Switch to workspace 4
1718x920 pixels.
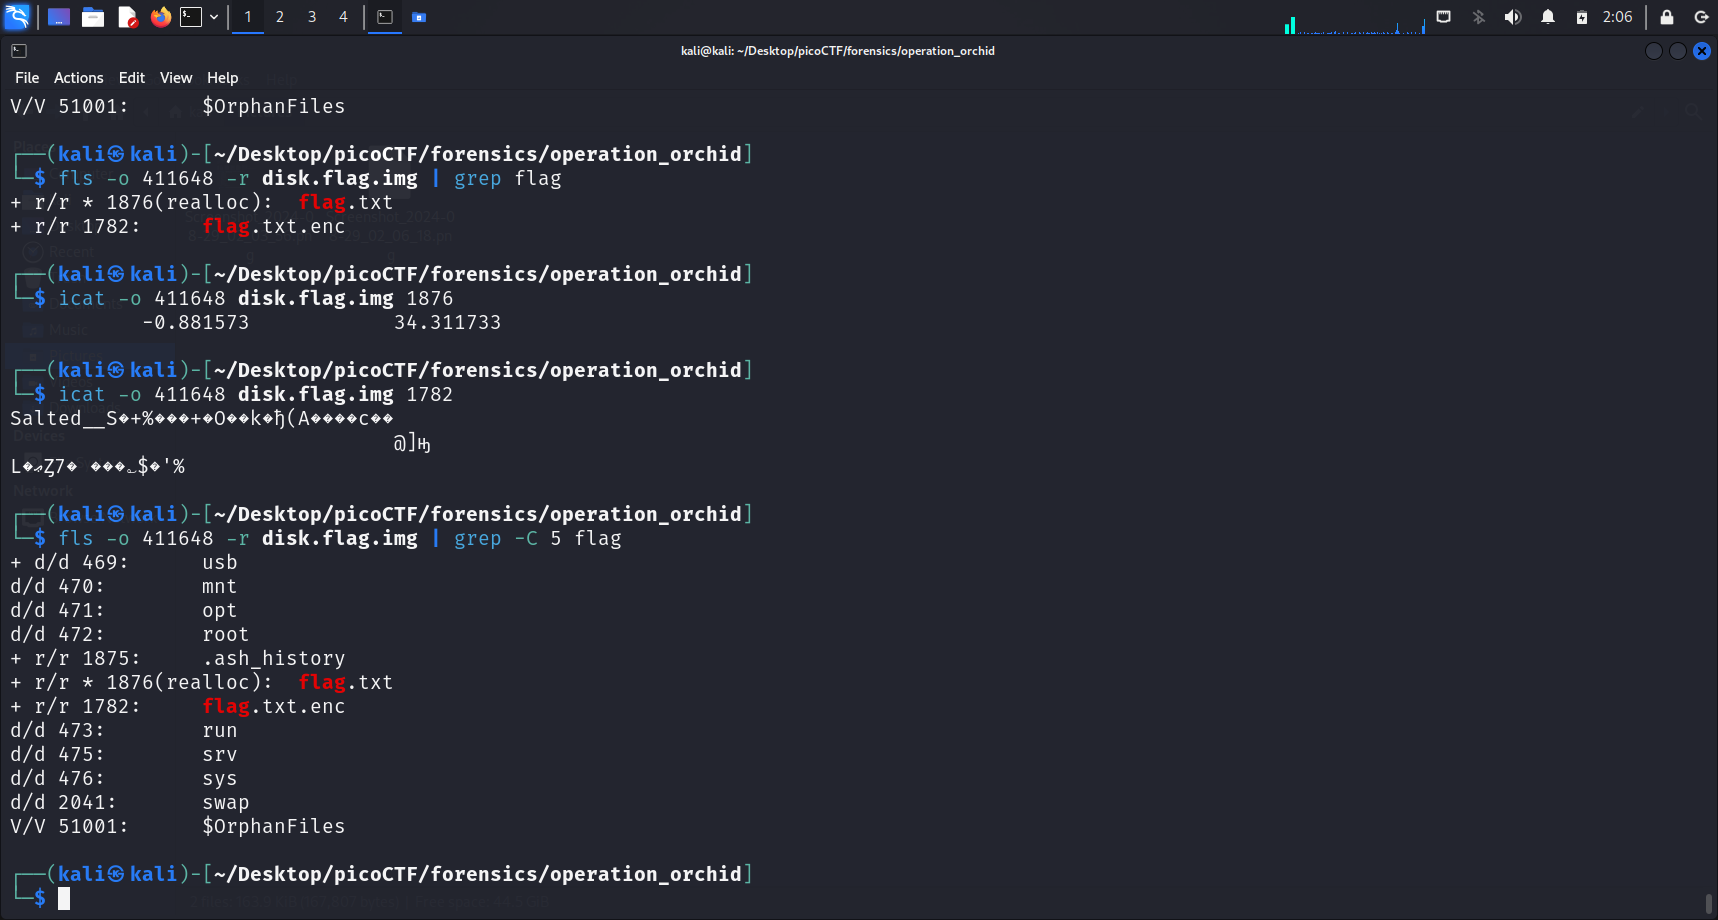(x=343, y=17)
